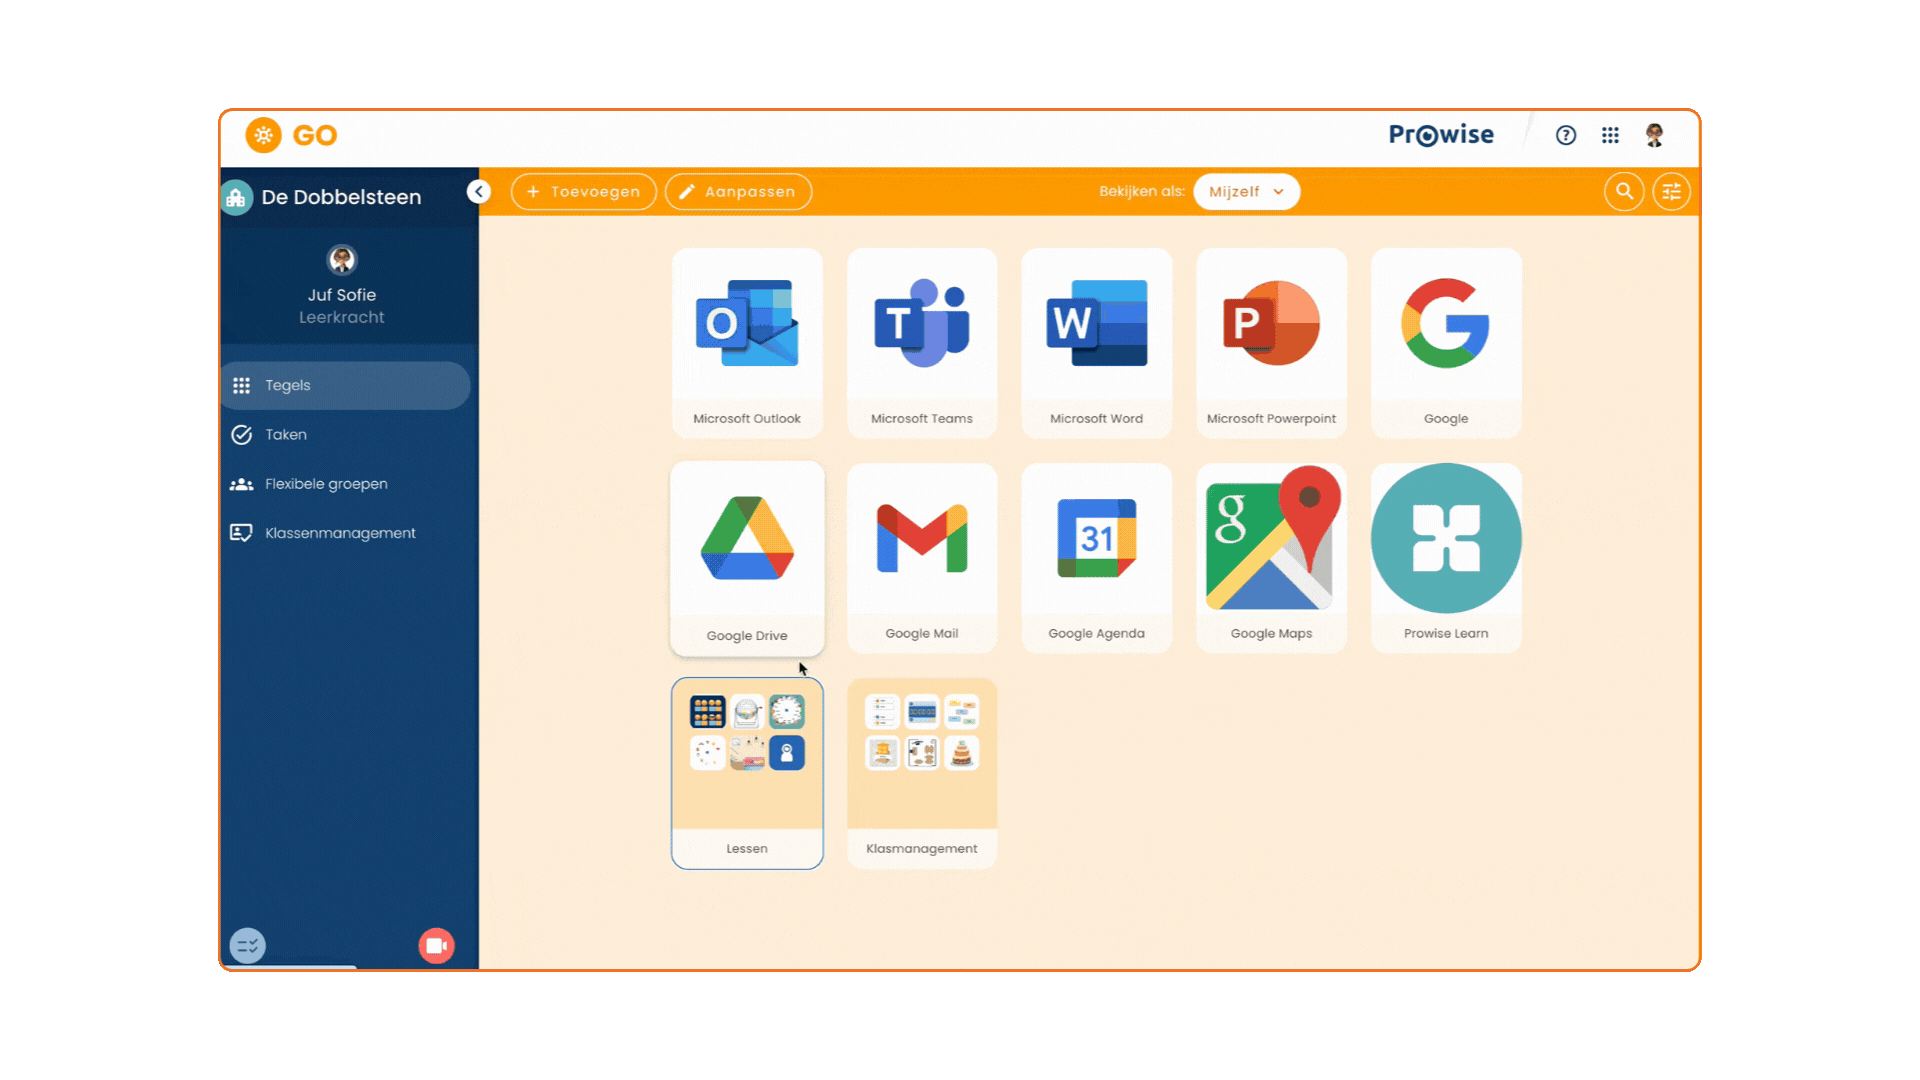Image resolution: width=1920 pixels, height=1080 pixels.
Task: Click the Toevoegen button
Action: [x=583, y=191]
